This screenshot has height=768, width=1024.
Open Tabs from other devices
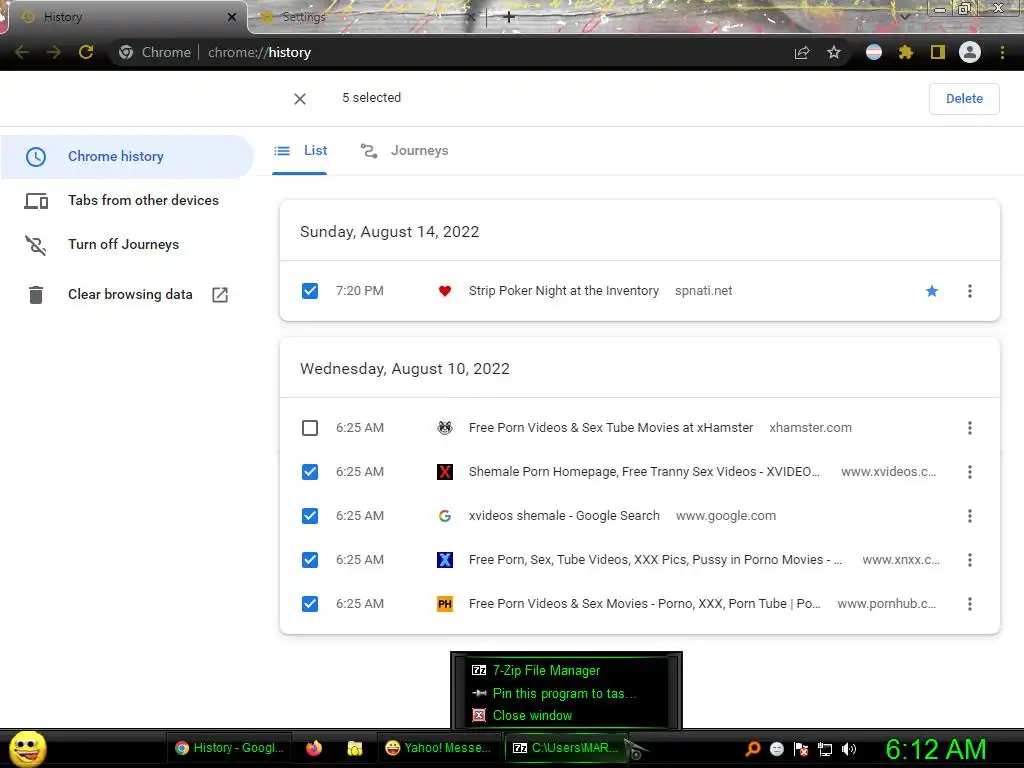click(127, 200)
